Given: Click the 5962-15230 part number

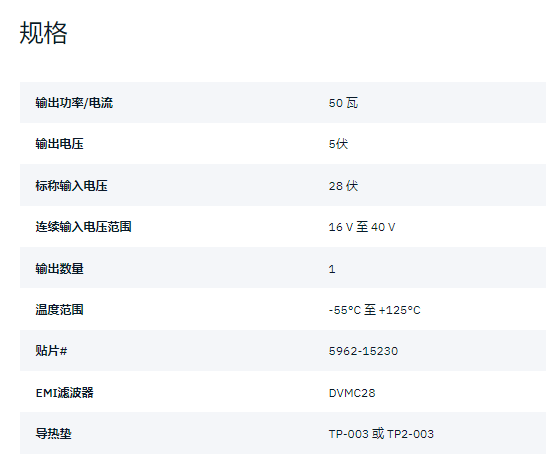Looking at the screenshot, I should tap(363, 351).
